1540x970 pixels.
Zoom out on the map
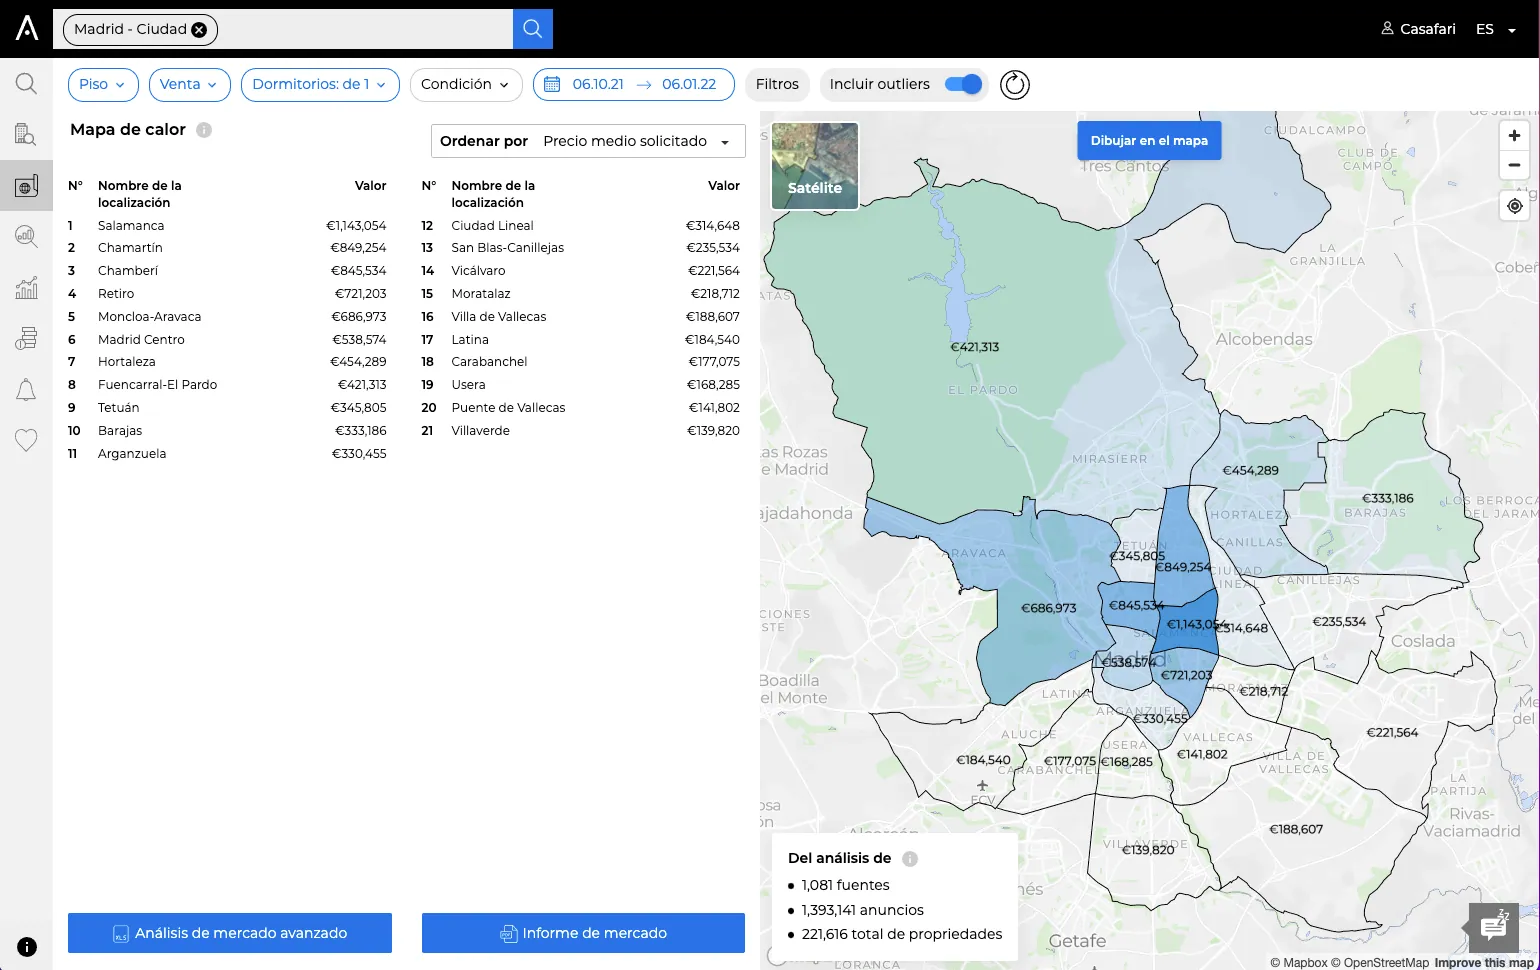(x=1514, y=165)
